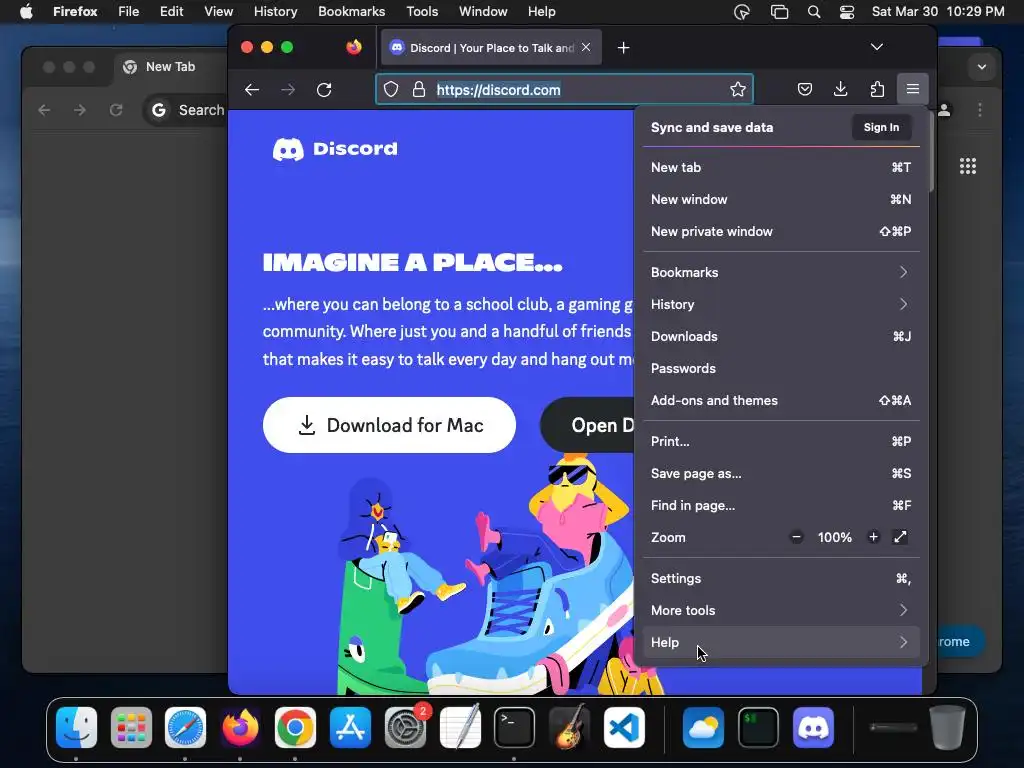Open GarageBand from the Dock

(569, 727)
